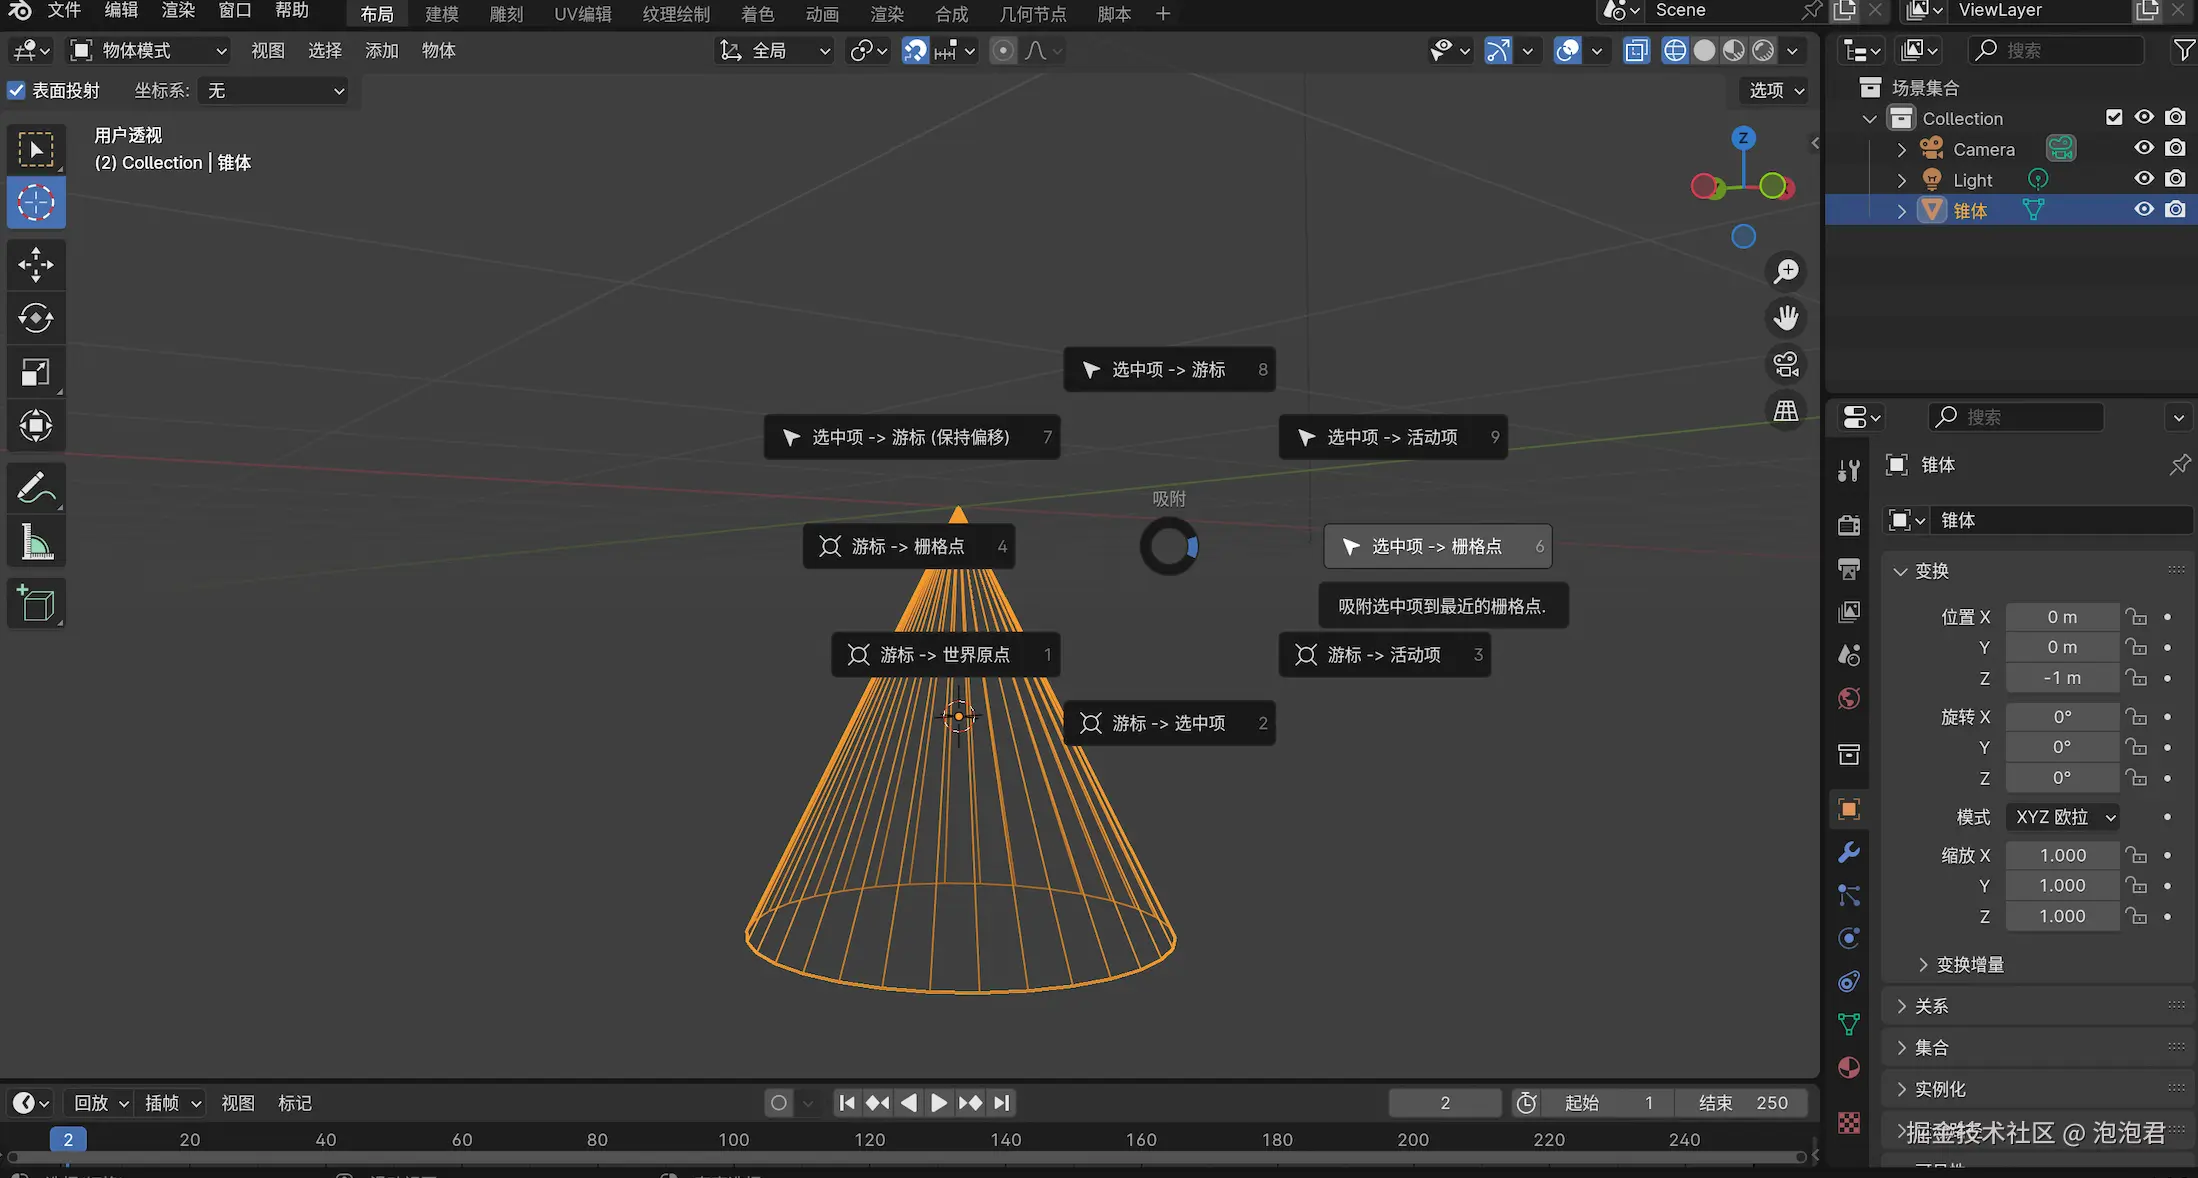Select the Rotate tool
Screen dimensions: 2198x1178
[x=36, y=318]
